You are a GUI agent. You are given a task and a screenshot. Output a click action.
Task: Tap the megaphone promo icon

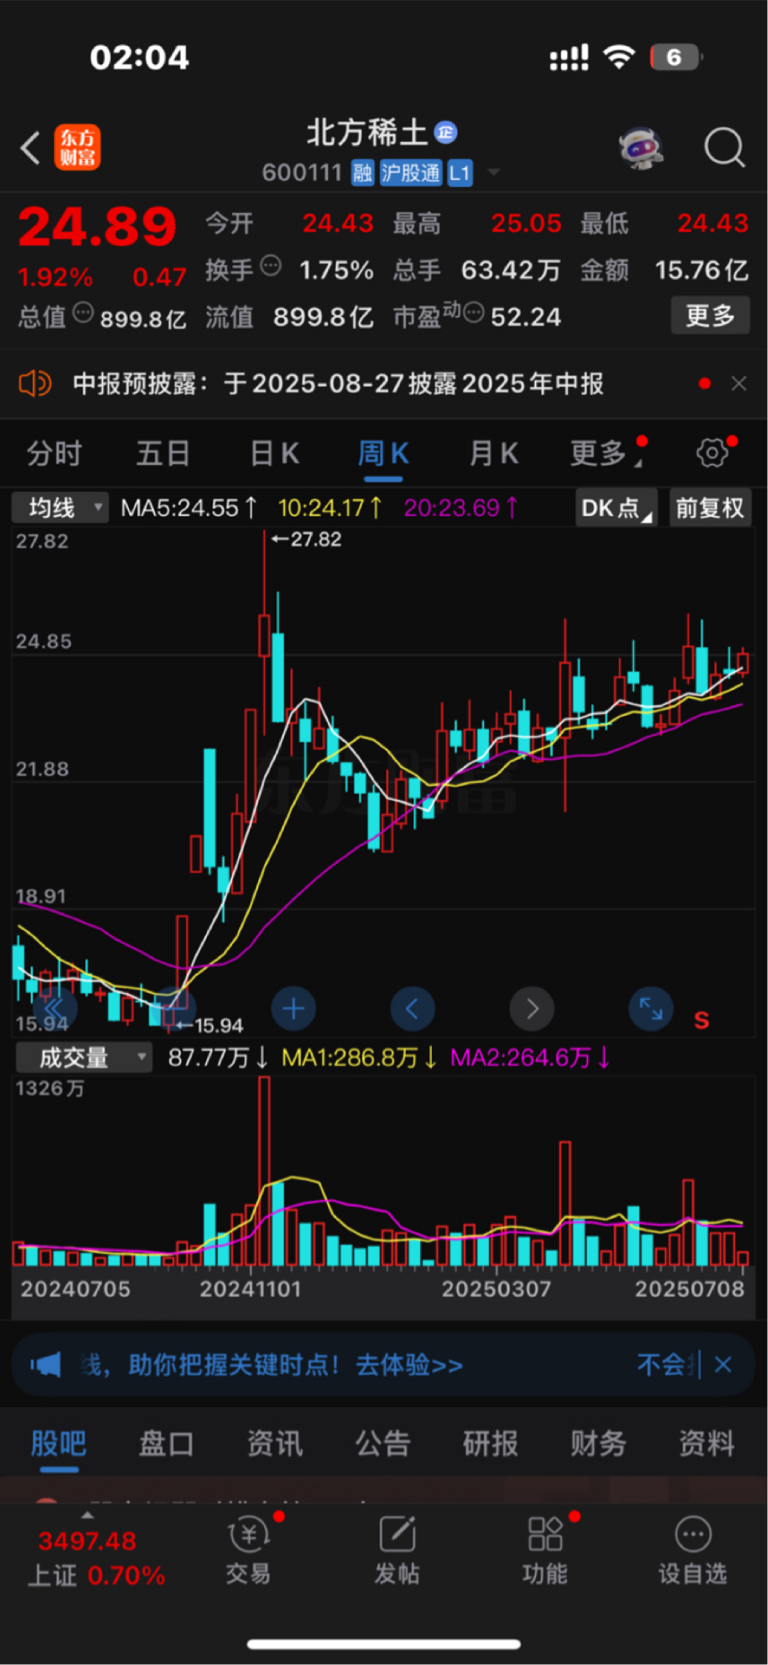click(45, 1364)
